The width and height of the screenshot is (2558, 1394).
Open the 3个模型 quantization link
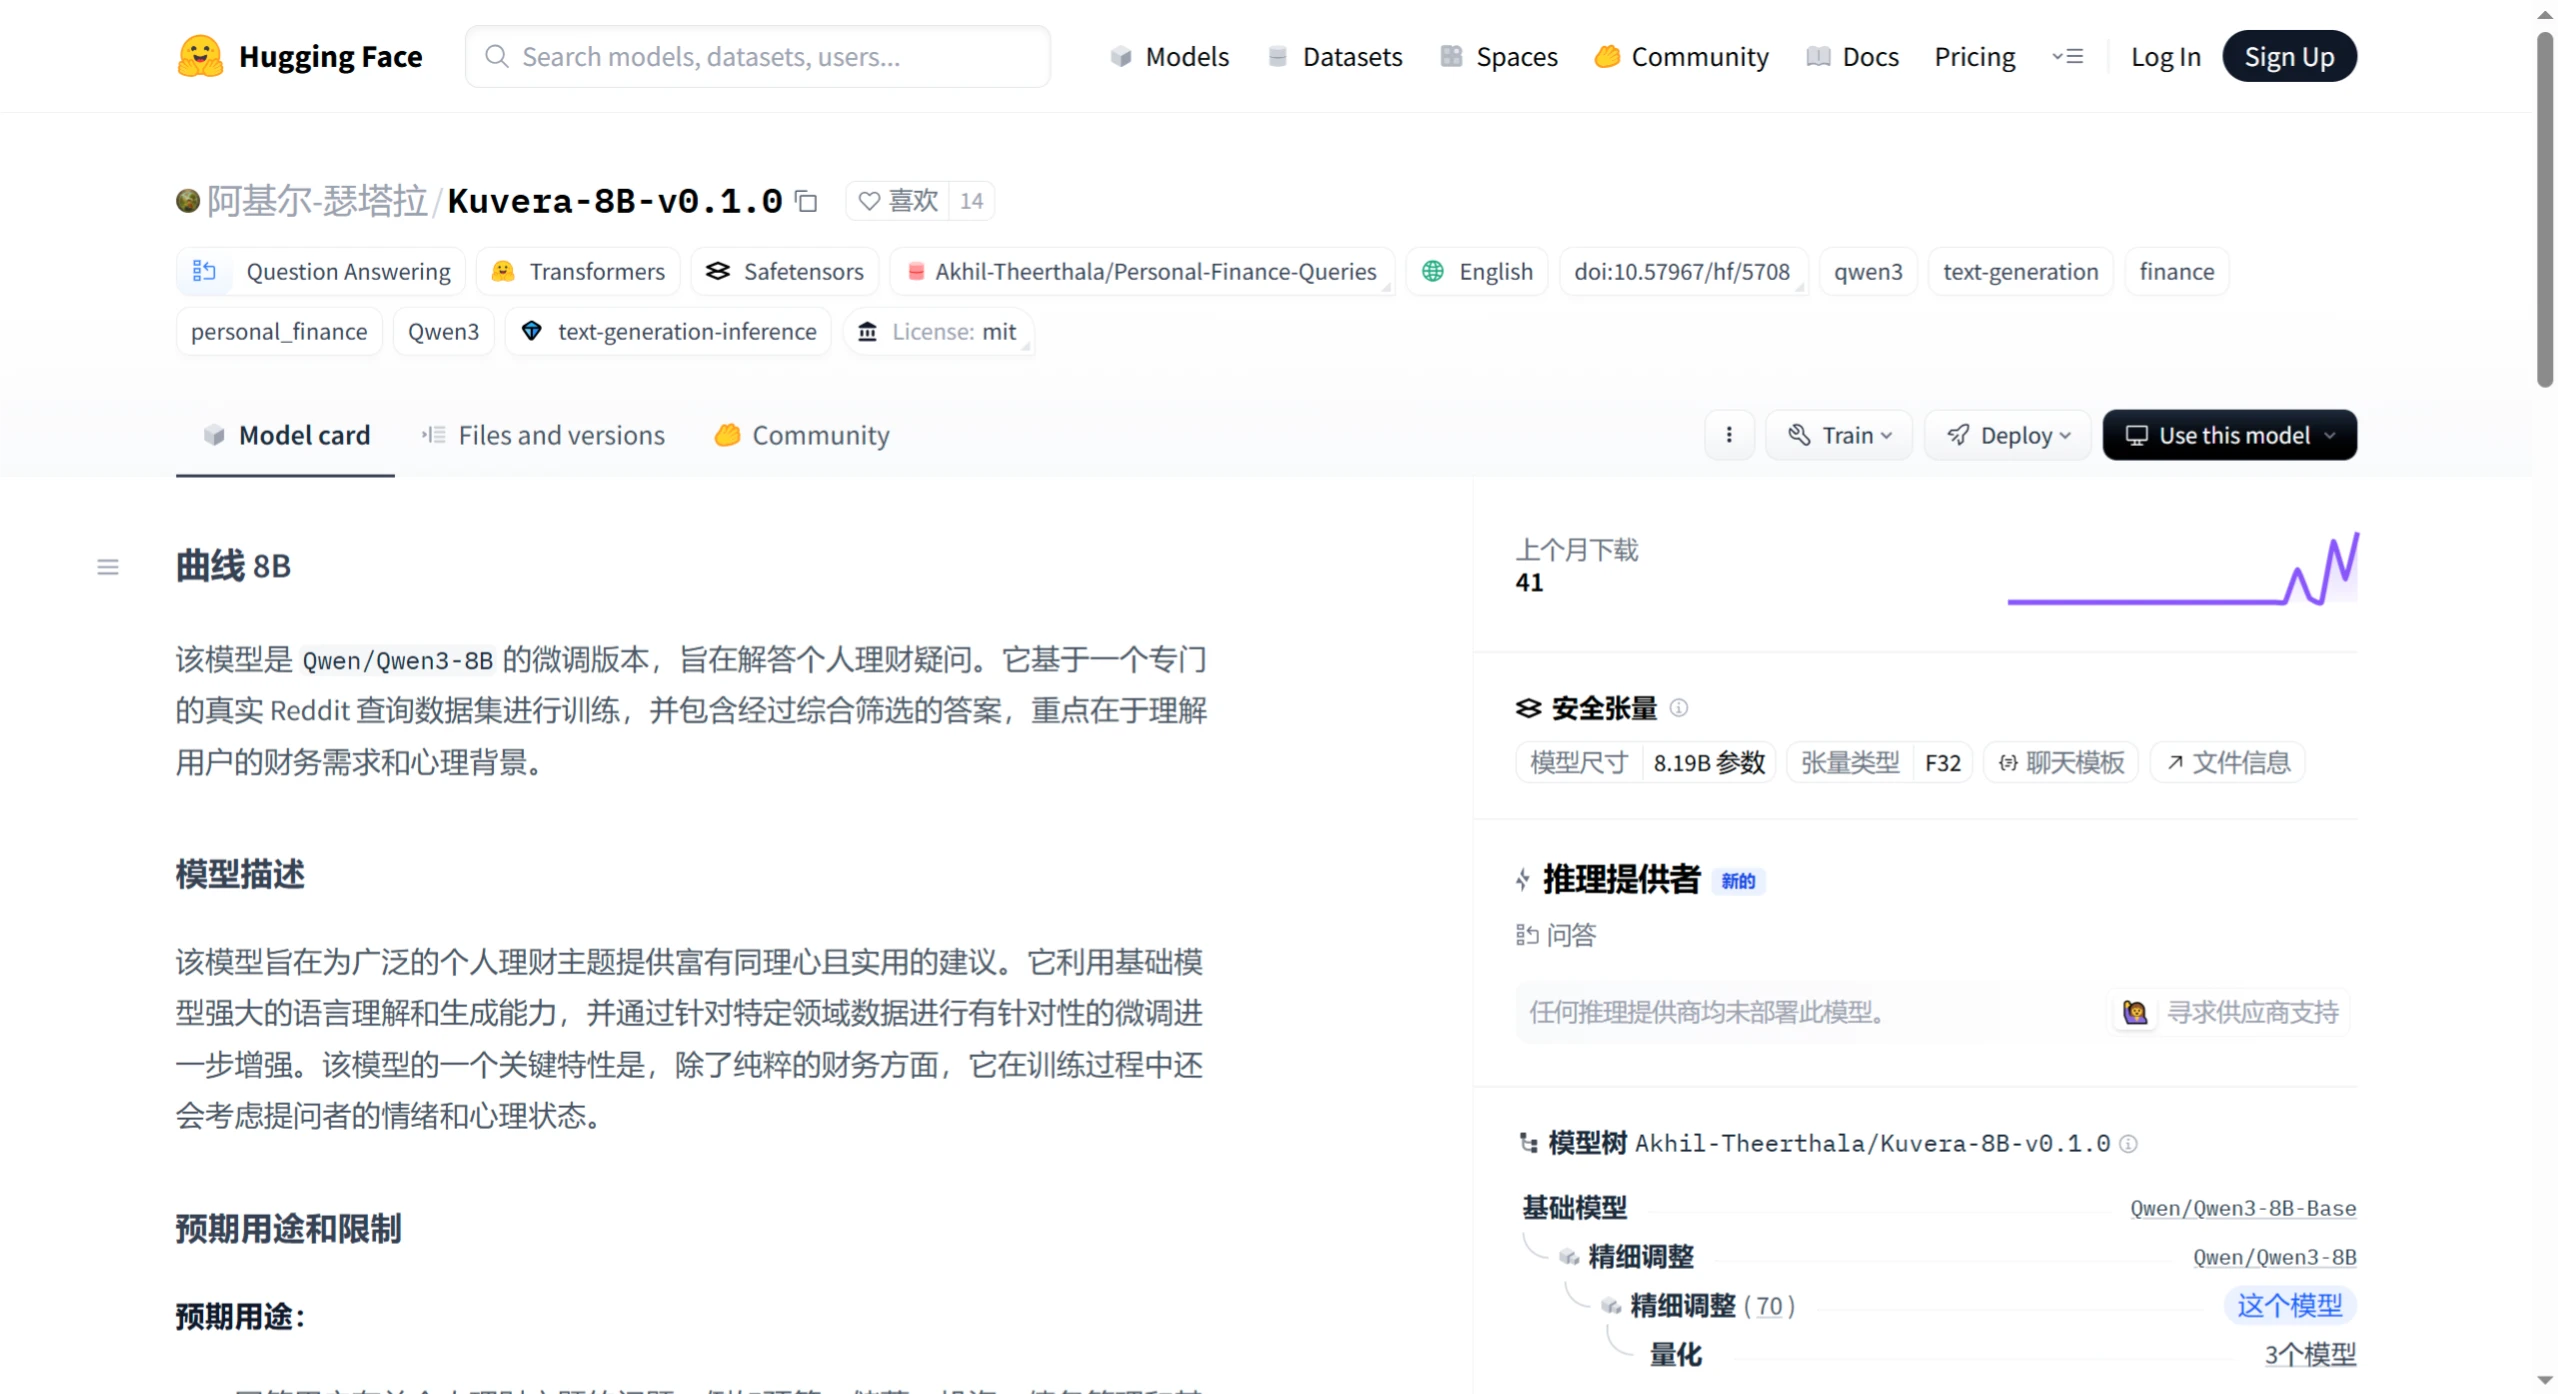pos(2310,1355)
